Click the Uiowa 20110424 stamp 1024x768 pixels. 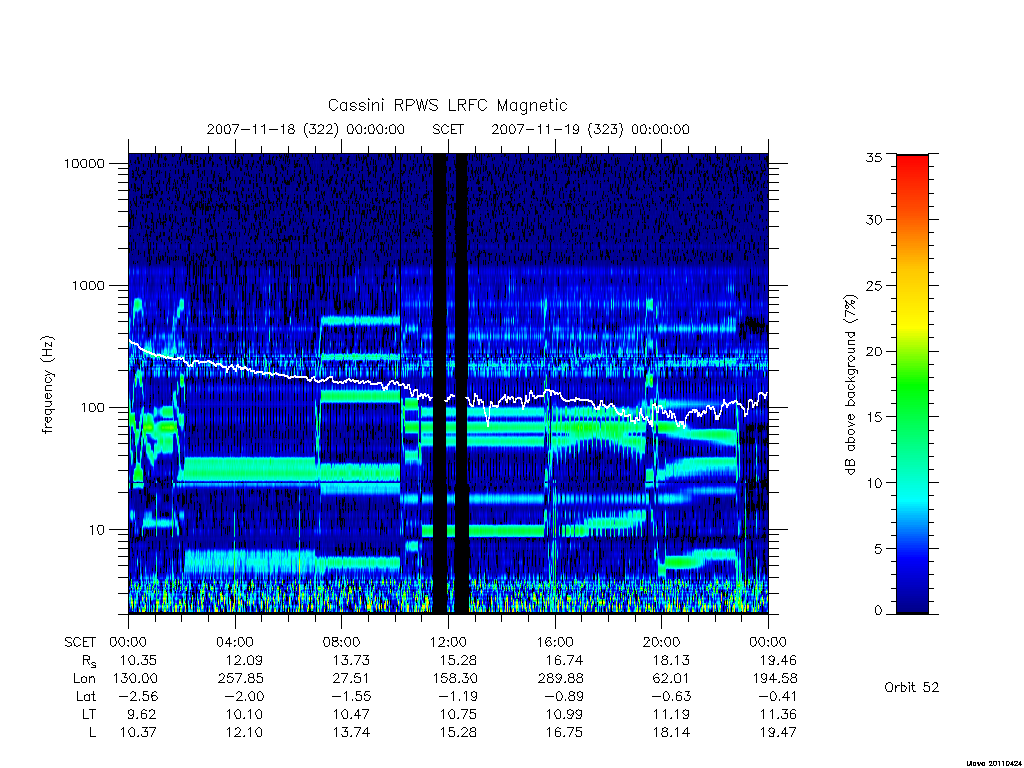click(993, 763)
